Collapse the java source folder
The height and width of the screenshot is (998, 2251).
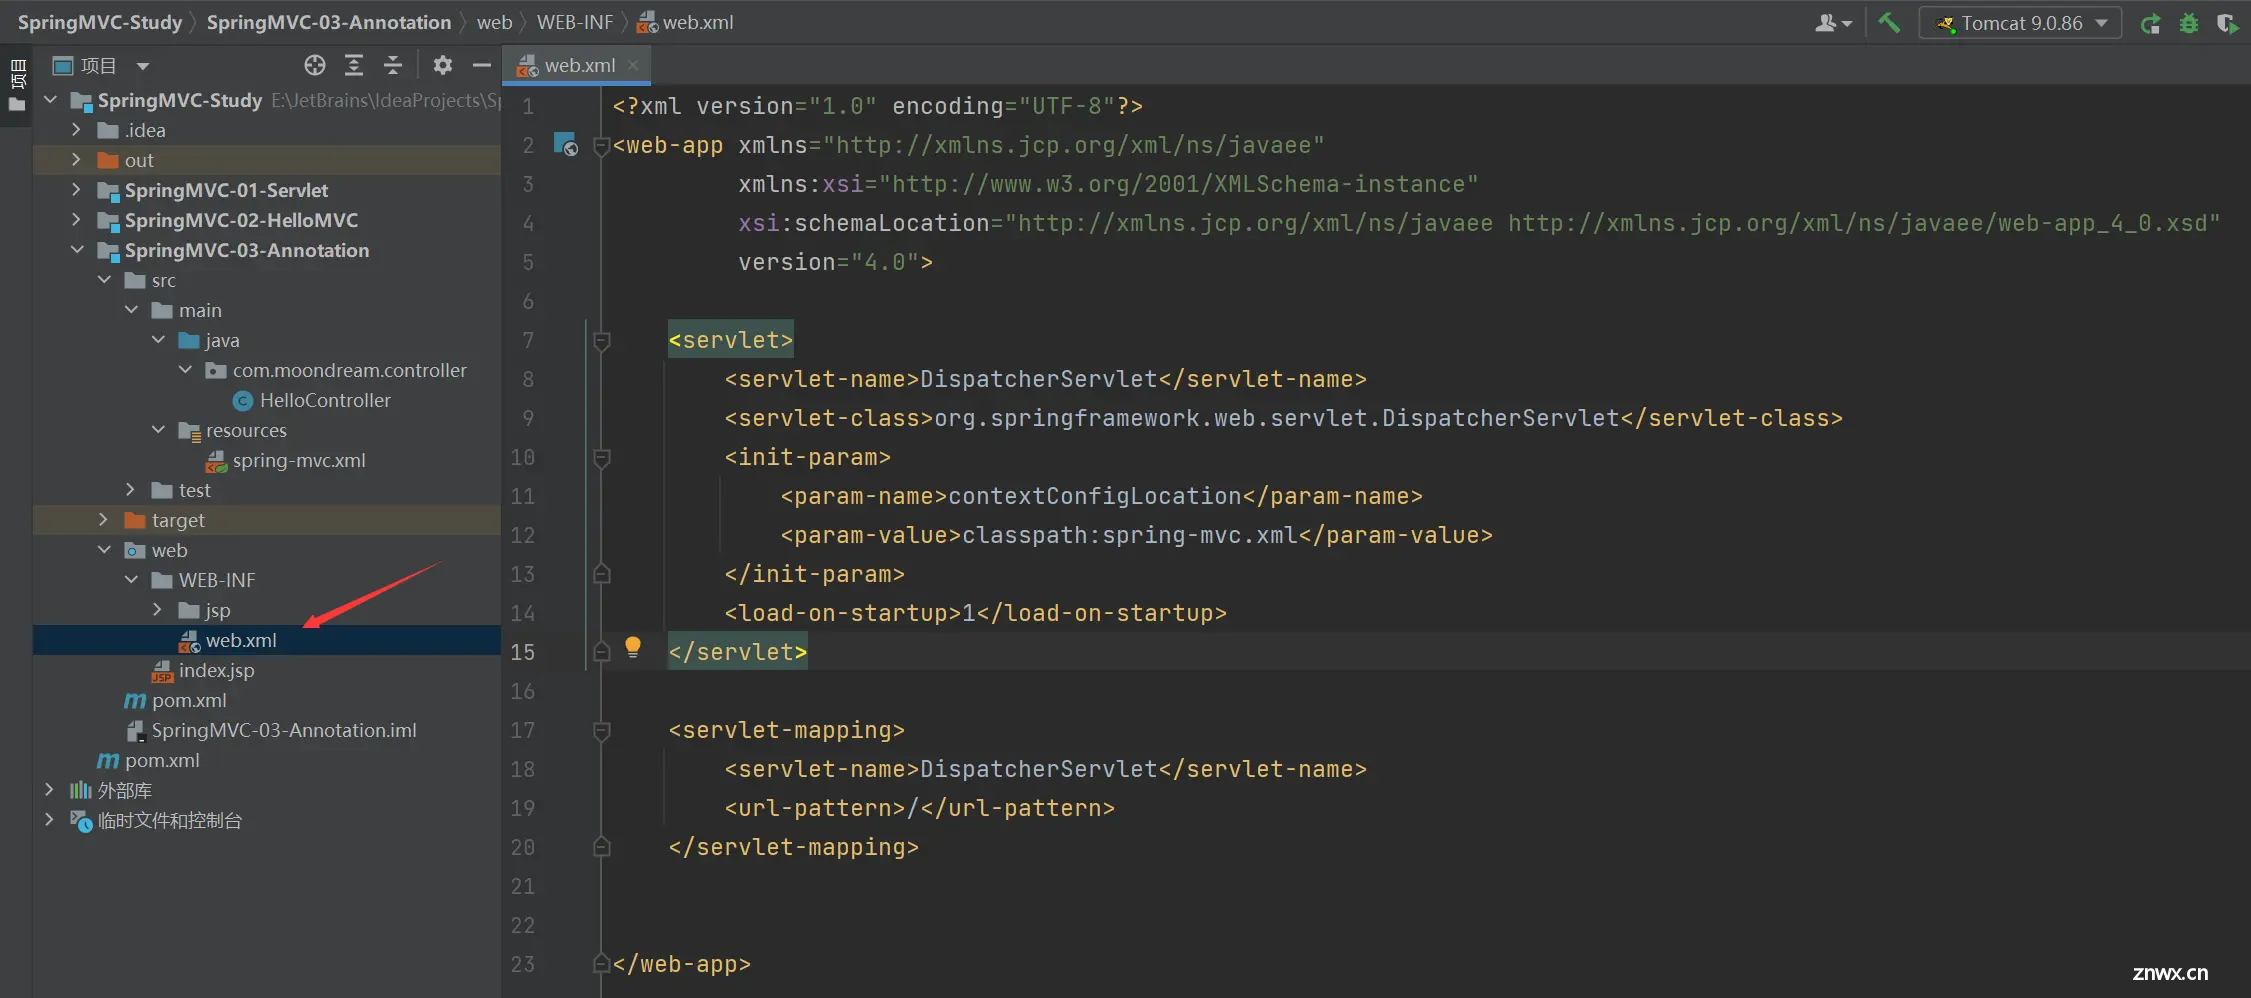tap(158, 340)
